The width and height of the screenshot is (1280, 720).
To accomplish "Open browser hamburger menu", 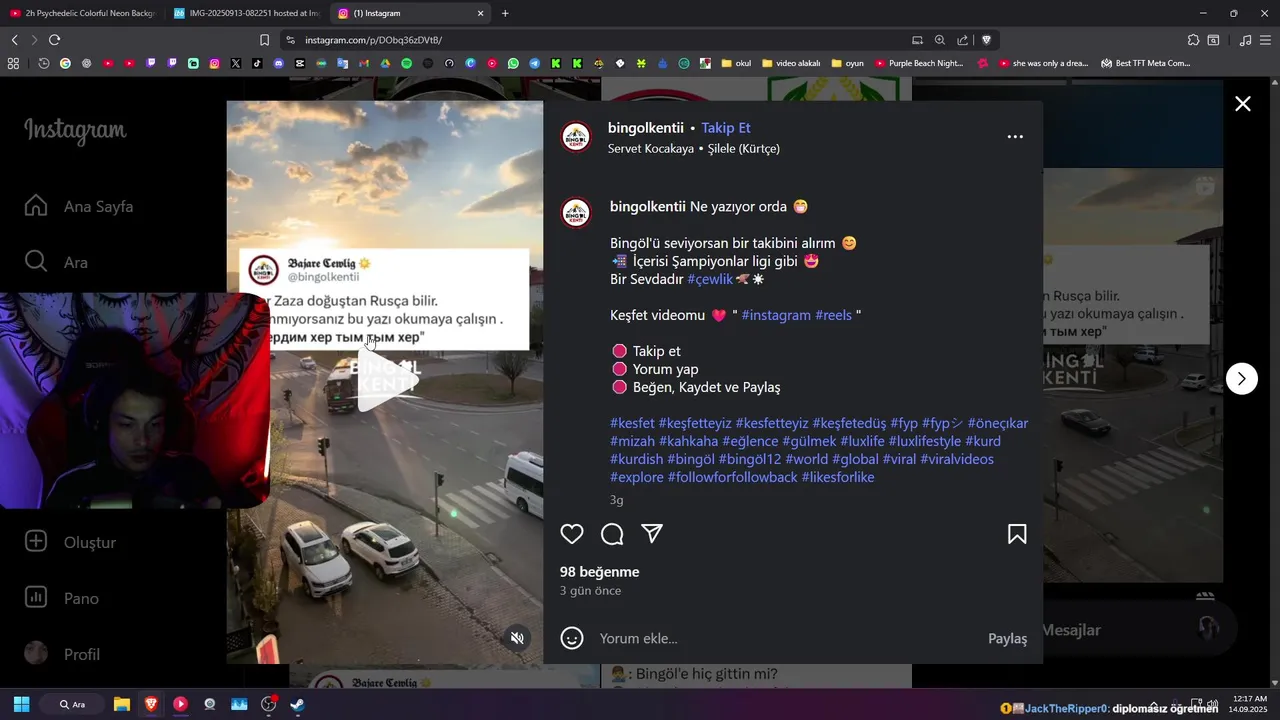I will pos(1266,40).
